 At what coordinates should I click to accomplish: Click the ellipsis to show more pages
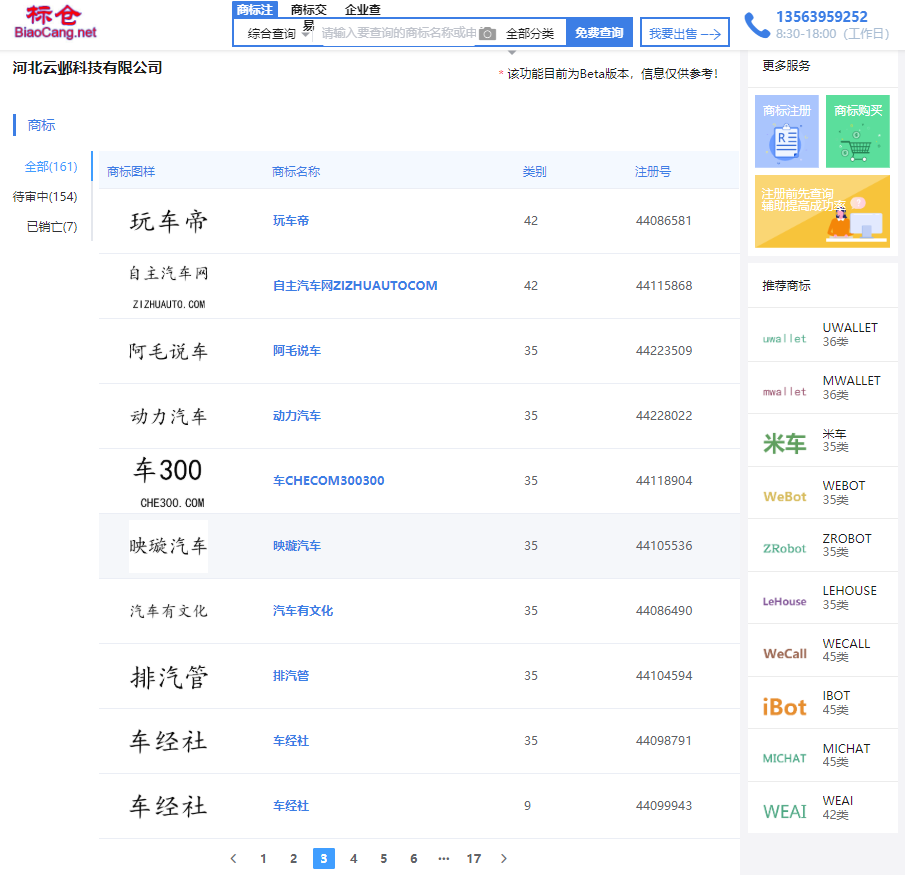(443, 858)
